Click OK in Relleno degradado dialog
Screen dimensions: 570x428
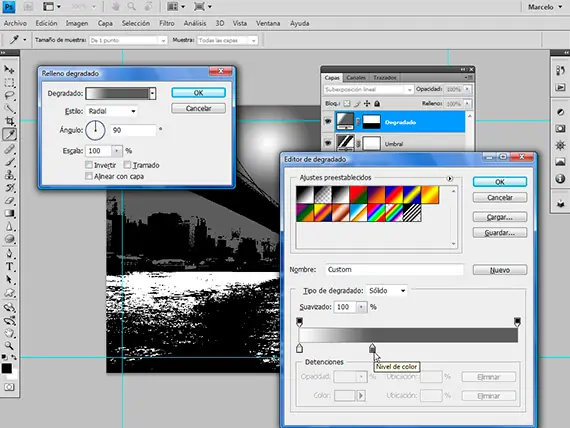tap(198, 93)
